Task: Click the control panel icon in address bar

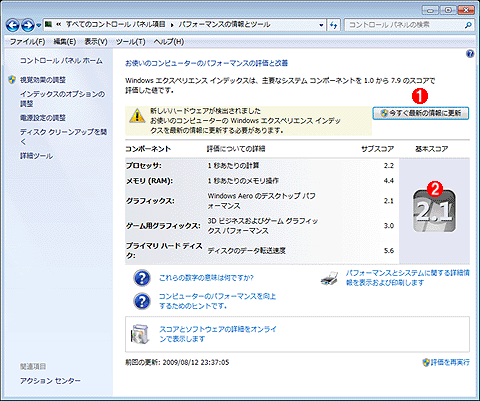Action: 49,24
